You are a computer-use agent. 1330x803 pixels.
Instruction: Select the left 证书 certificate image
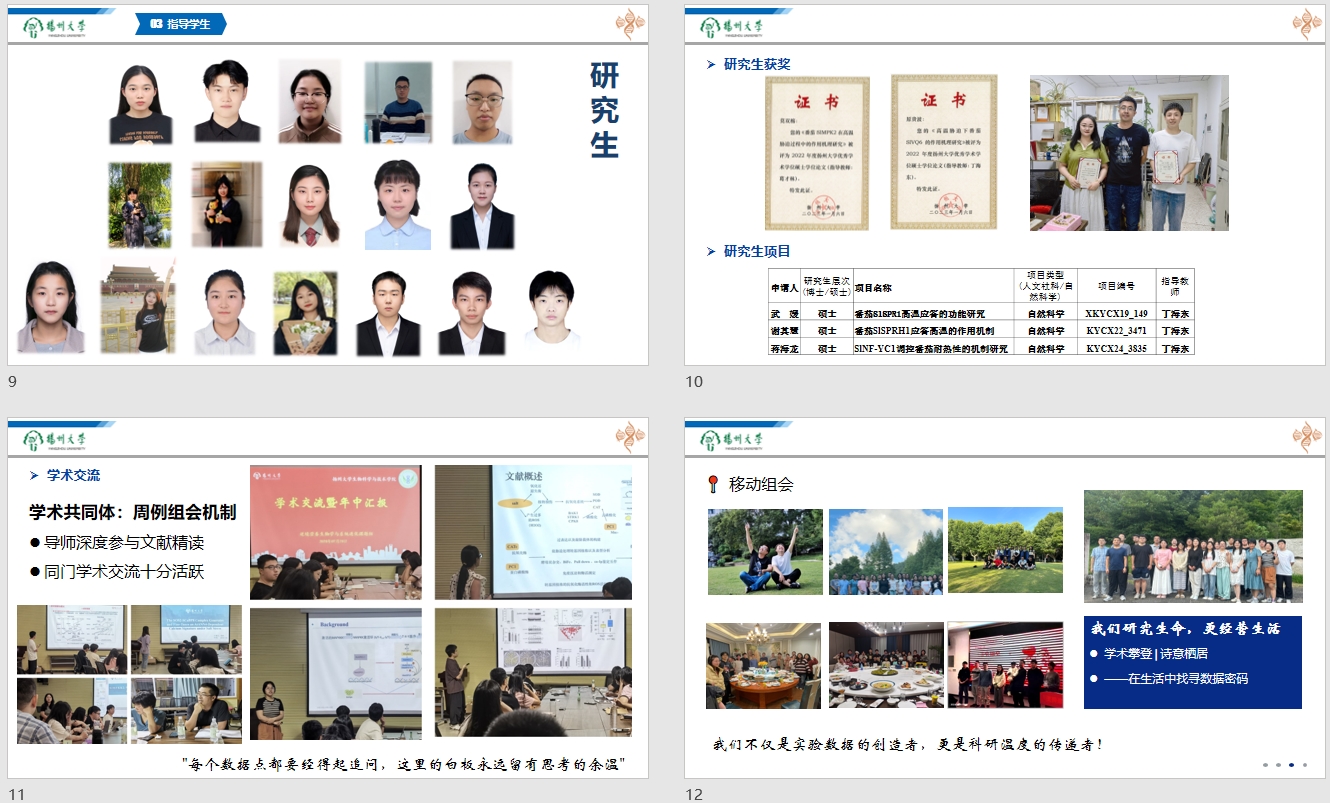[x=817, y=153]
